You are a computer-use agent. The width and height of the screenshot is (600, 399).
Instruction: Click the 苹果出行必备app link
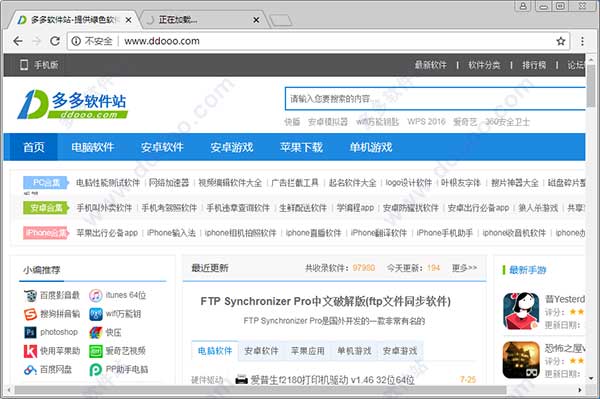point(107,233)
